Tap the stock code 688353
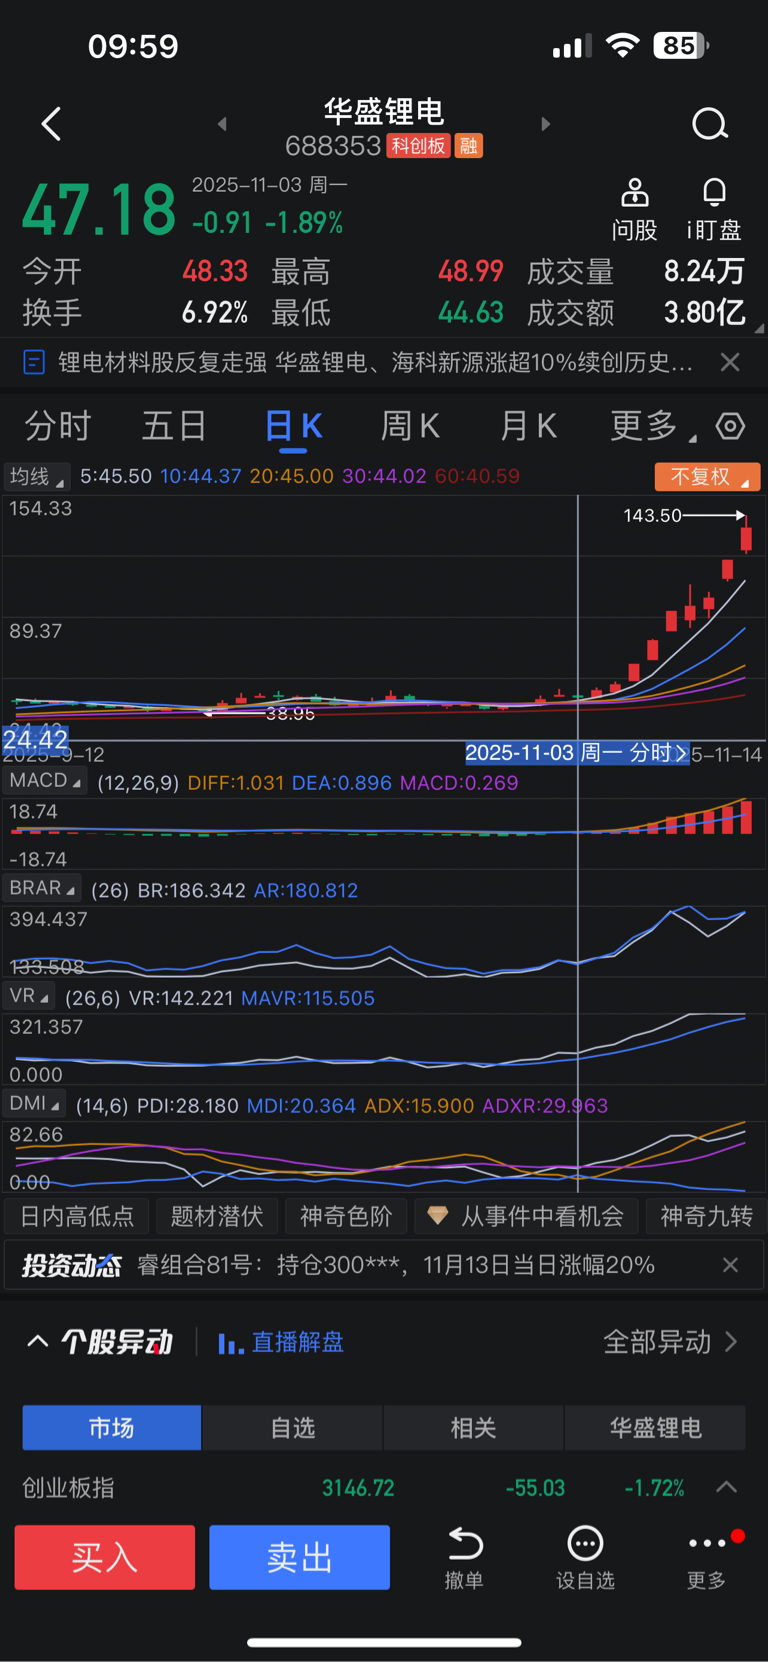This screenshot has width=768, height=1662. pyautogui.click(x=333, y=146)
